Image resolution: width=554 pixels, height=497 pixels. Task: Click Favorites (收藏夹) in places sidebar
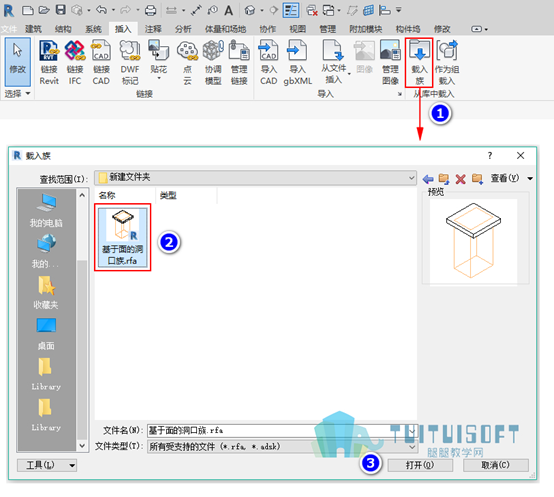[46, 292]
